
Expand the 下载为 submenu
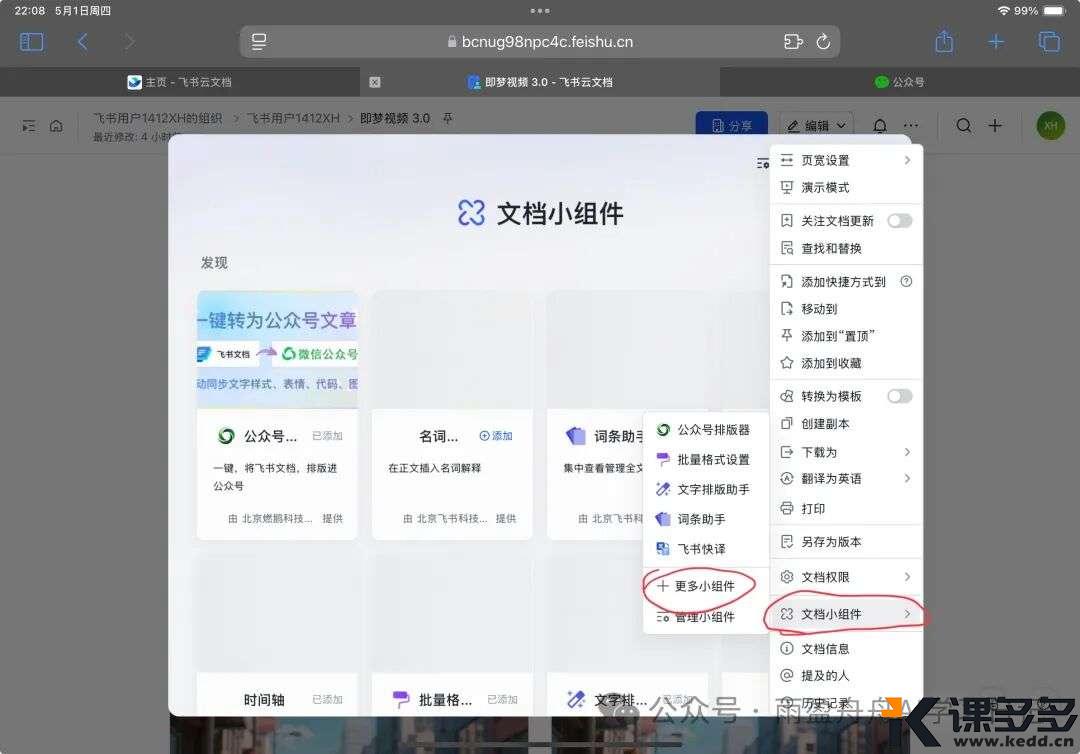pos(845,452)
